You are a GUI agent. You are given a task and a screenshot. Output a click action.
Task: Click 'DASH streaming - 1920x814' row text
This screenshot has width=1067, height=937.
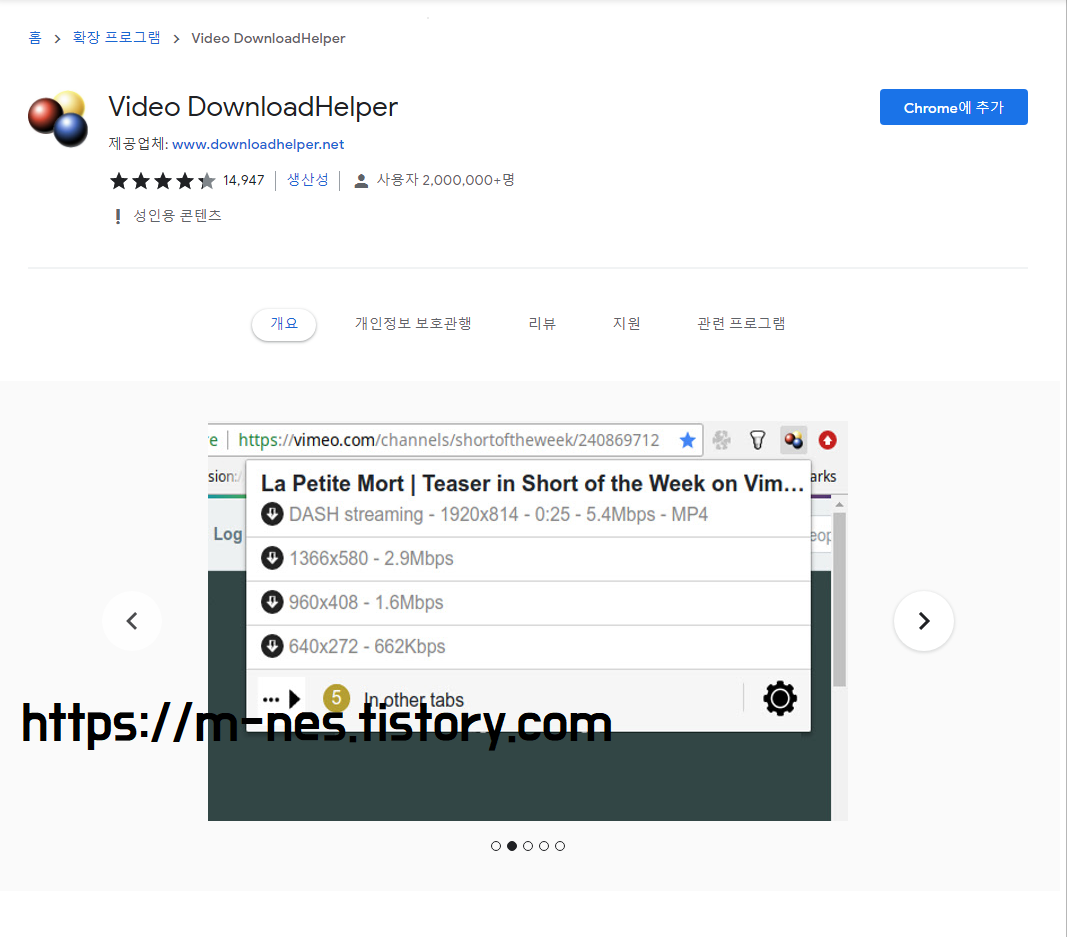click(x=498, y=514)
